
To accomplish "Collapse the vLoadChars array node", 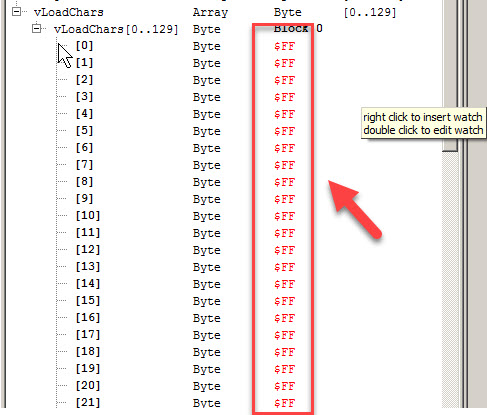I will [16, 12].
